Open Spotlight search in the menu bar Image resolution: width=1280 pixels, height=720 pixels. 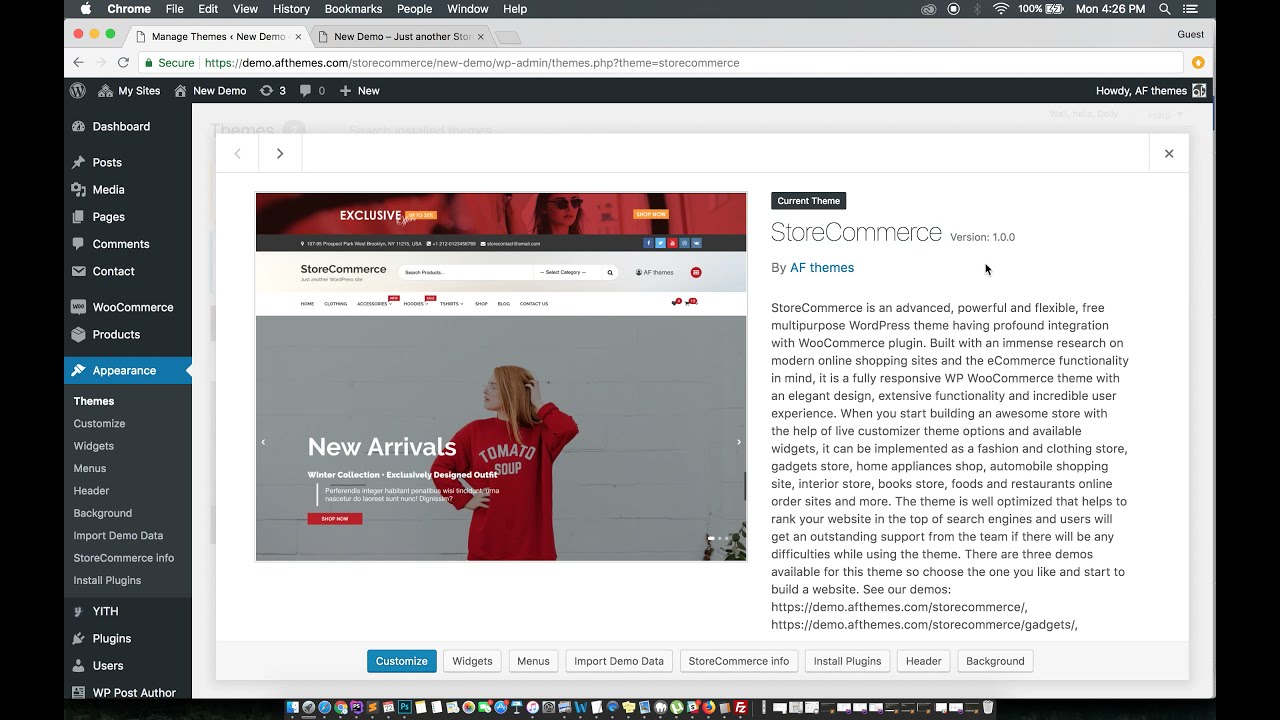coord(1165,9)
